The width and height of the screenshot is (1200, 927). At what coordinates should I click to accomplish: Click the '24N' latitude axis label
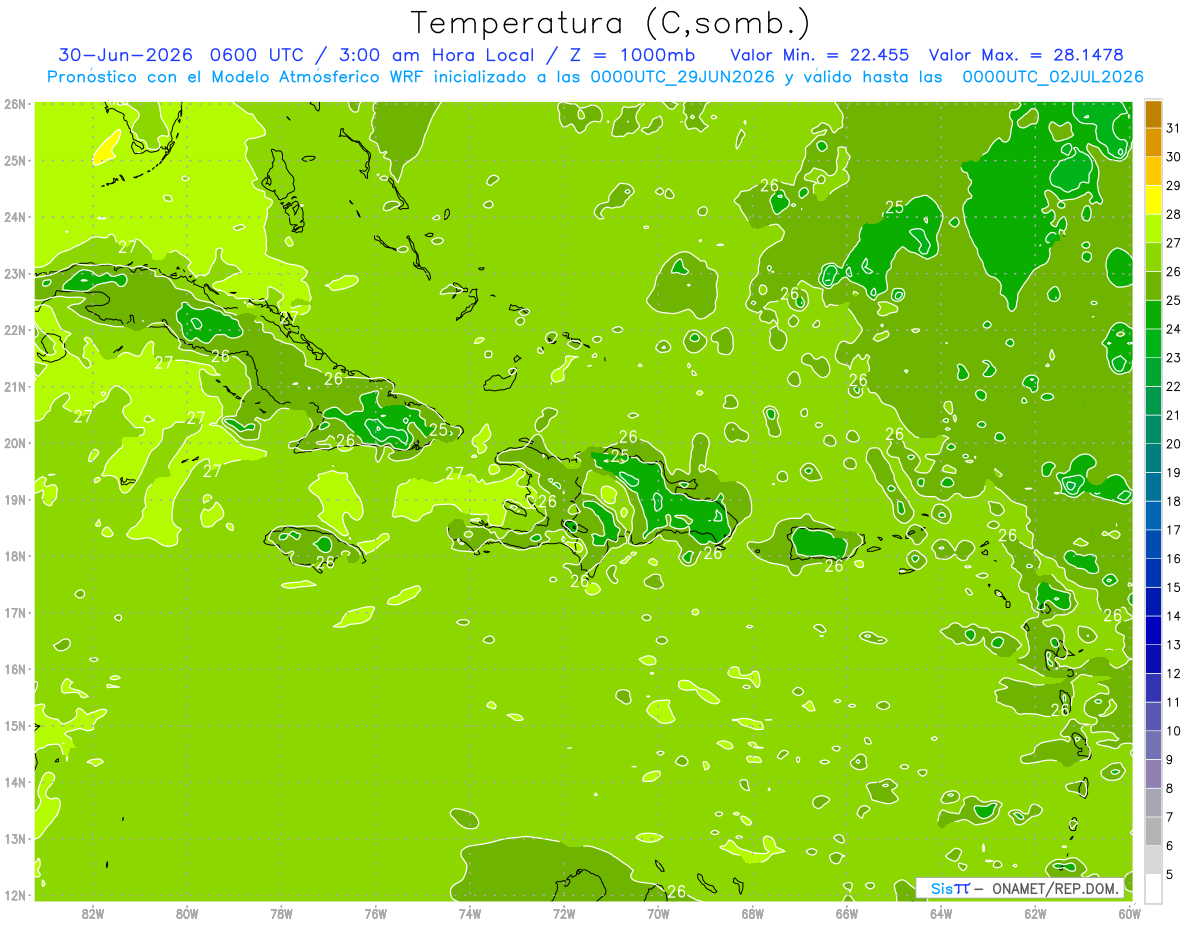[15, 217]
